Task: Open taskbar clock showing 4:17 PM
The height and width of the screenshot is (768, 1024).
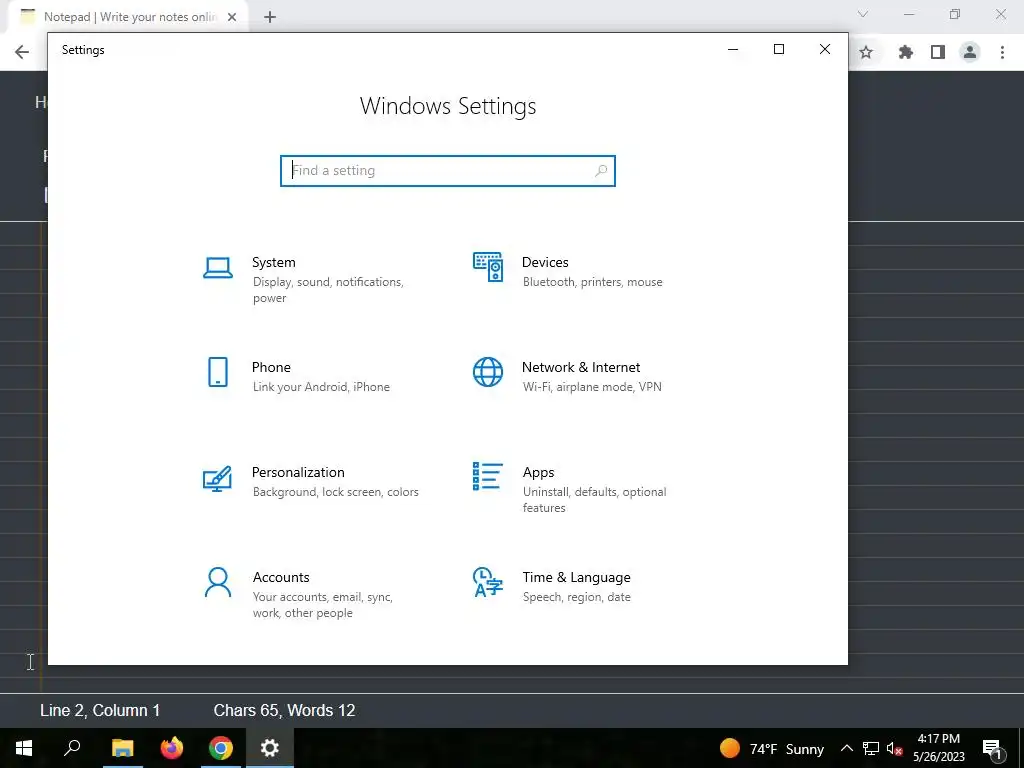Action: [x=938, y=748]
